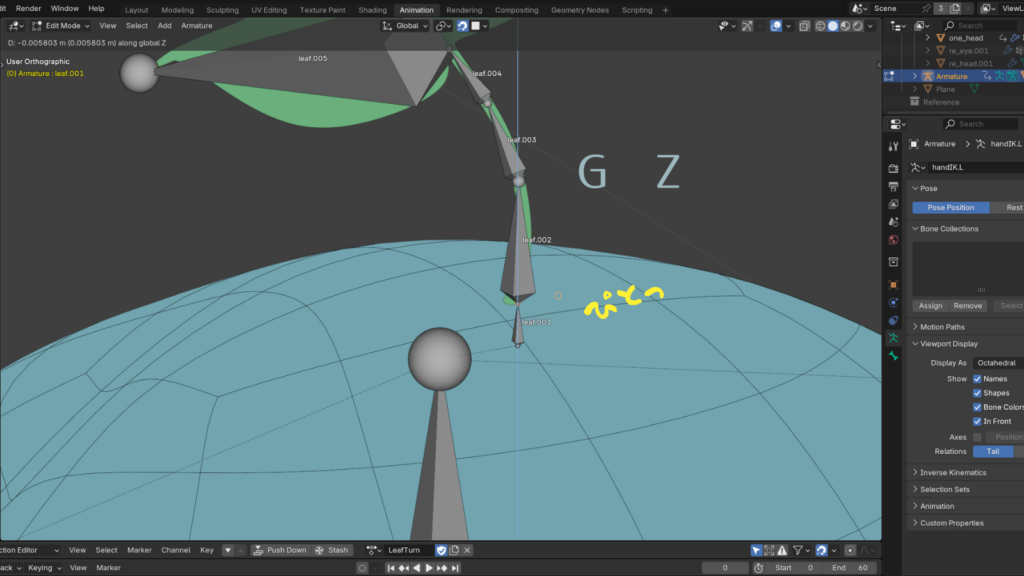
Task: Open the Output properties tab
Action: (893, 187)
